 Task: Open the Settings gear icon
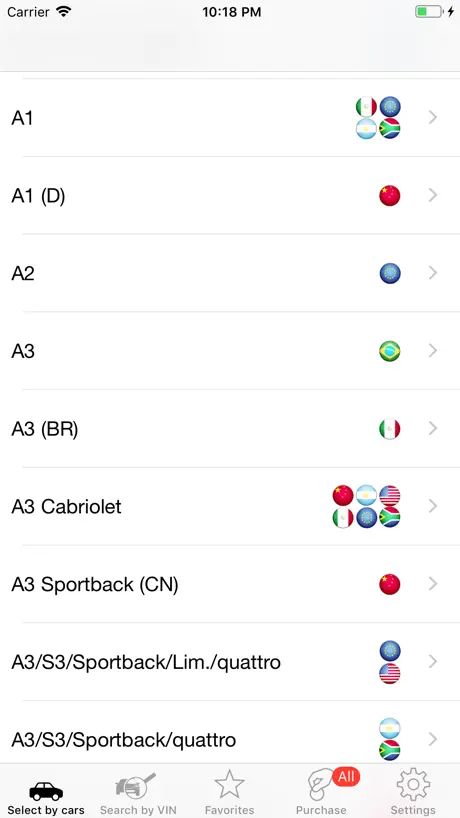(x=413, y=785)
